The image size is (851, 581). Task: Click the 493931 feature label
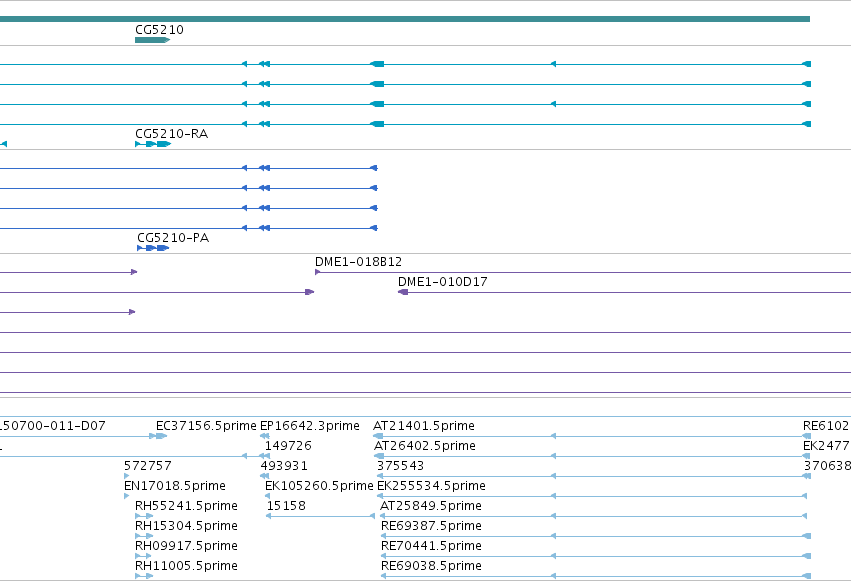tap(284, 466)
